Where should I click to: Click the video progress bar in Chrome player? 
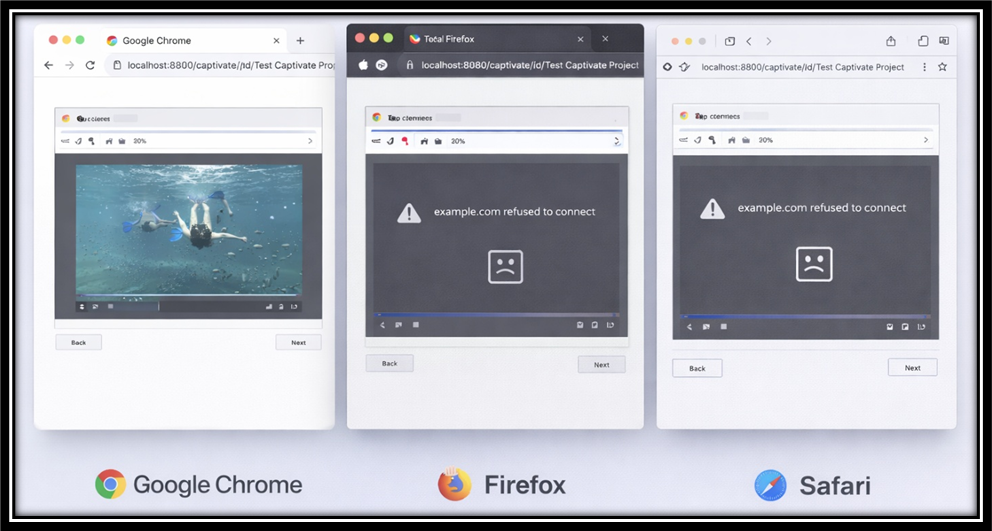(188, 296)
